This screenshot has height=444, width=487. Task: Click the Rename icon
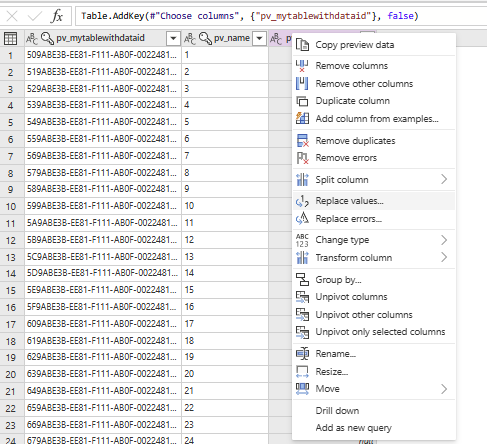point(302,354)
